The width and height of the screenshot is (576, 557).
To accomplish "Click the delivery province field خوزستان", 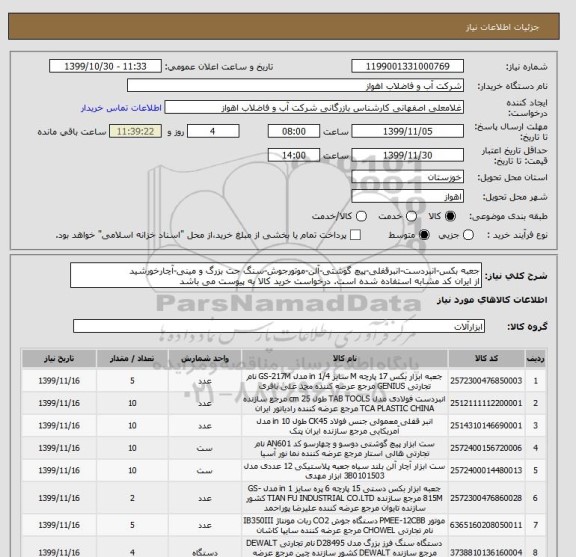I will (407, 177).
